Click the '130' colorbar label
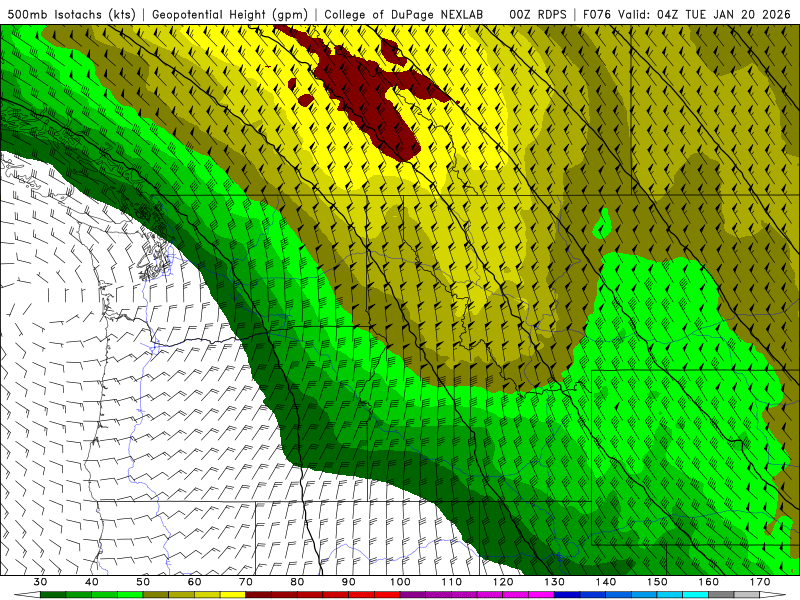 pos(554,582)
